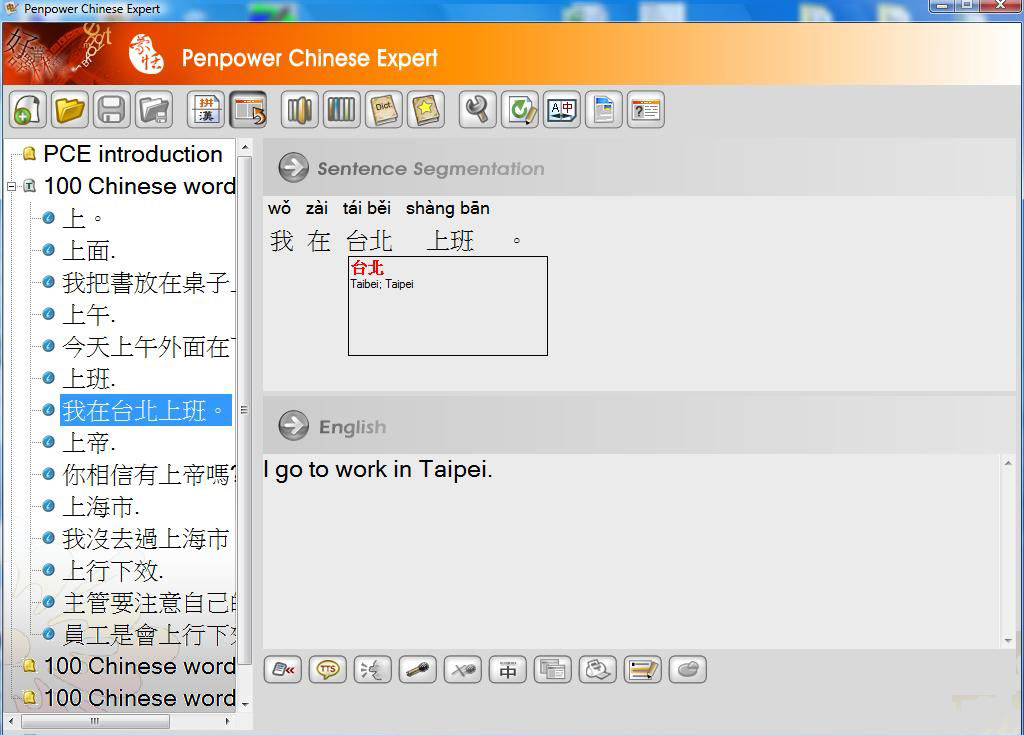Print with the printer icon
This screenshot has height=735, width=1024.
(598, 670)
